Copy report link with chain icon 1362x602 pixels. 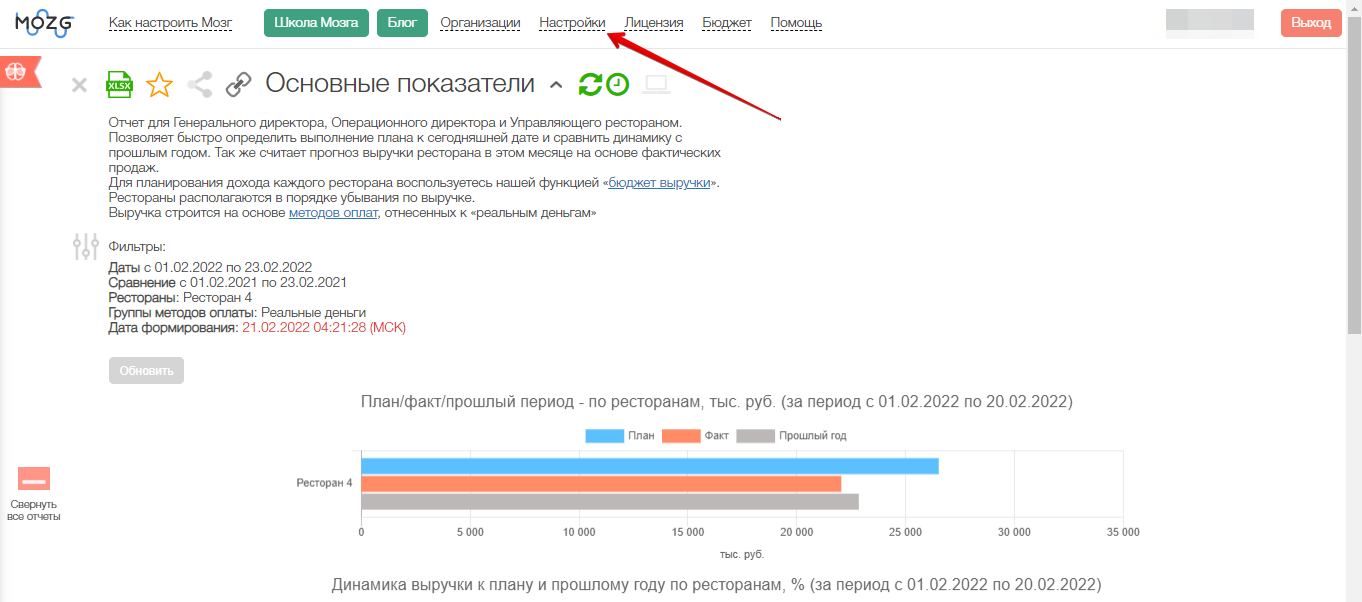(238, 84)
